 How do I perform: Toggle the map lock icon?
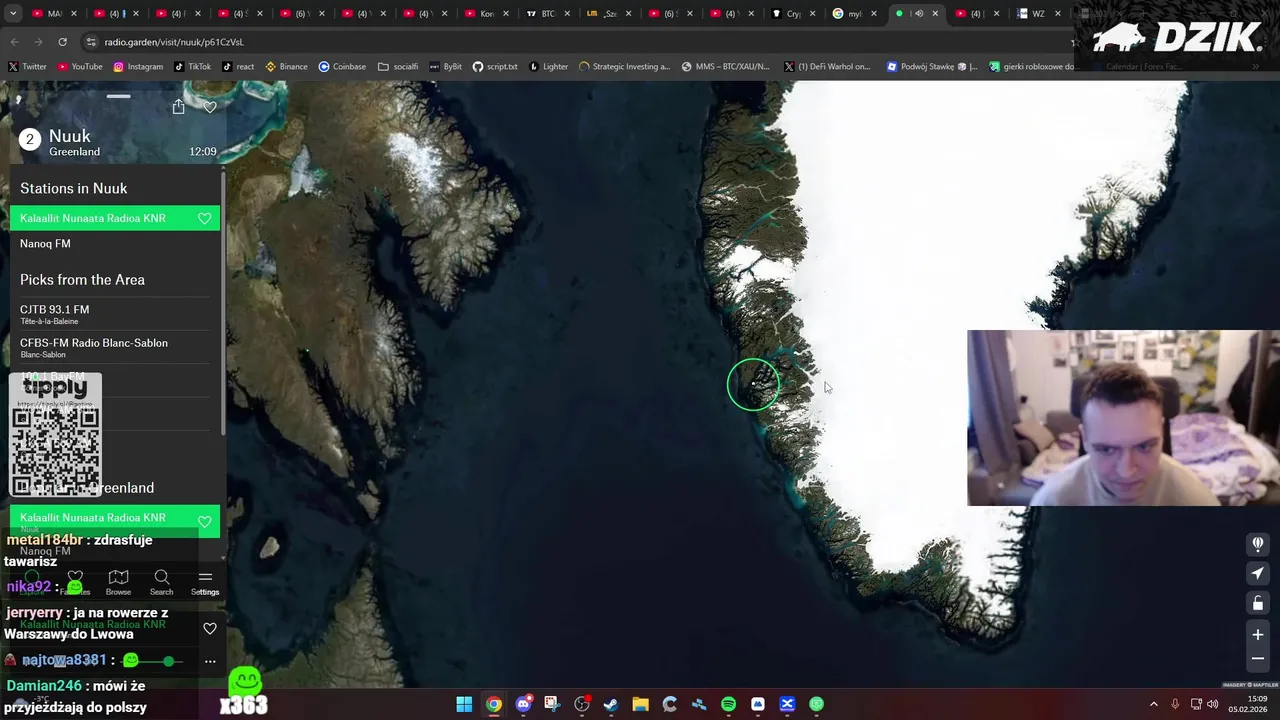coord(1258,603)
